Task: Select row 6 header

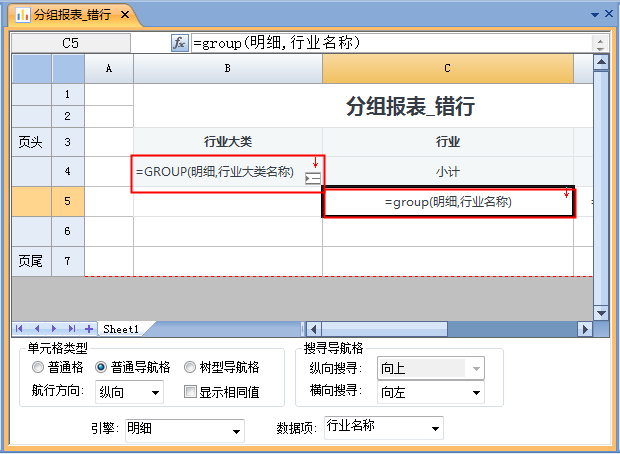Action: (68, 231)
